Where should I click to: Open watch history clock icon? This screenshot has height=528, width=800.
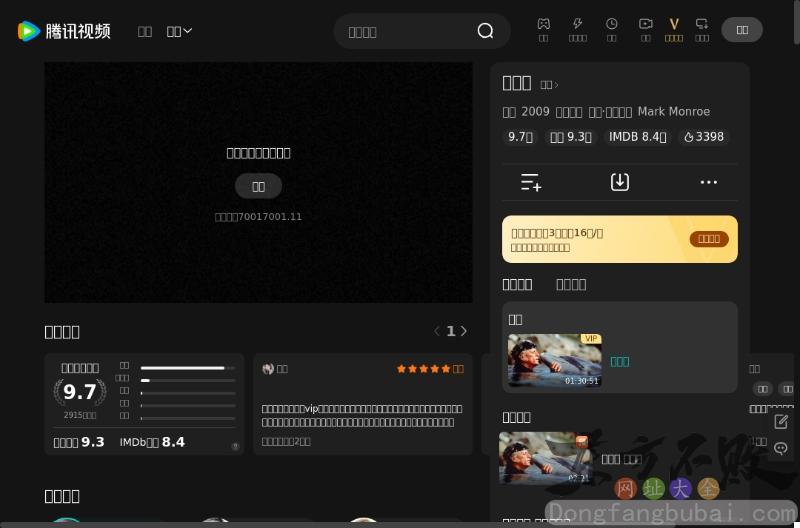[x=611, y=24]
